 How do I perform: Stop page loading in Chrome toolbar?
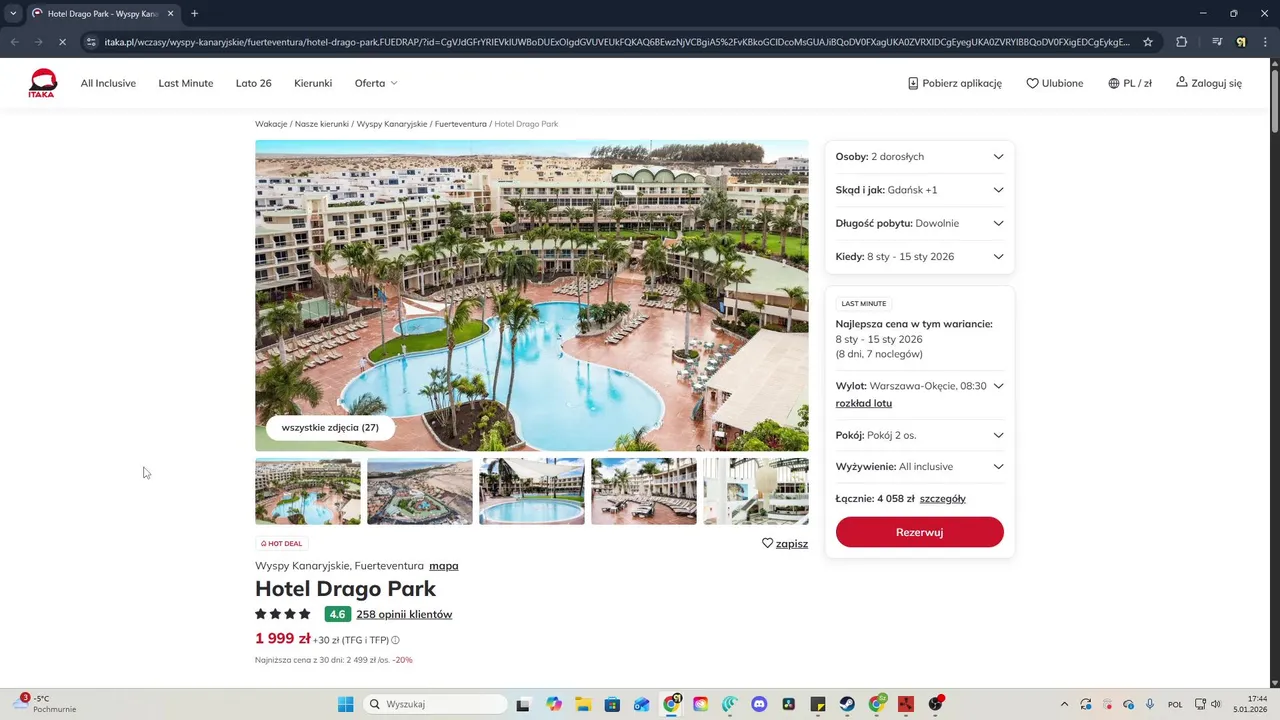[x=62, y=42]
